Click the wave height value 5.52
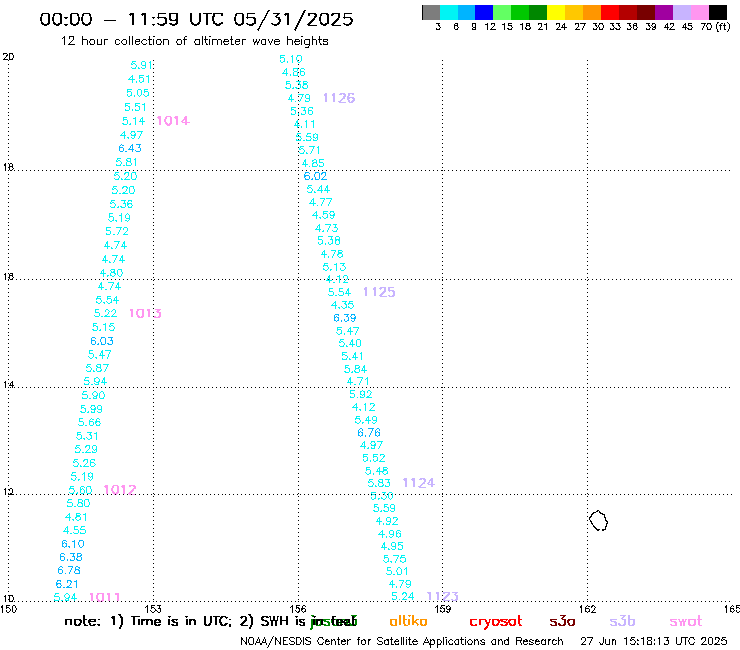This screenshot has height=650, width=740. (x=374, y=458)
